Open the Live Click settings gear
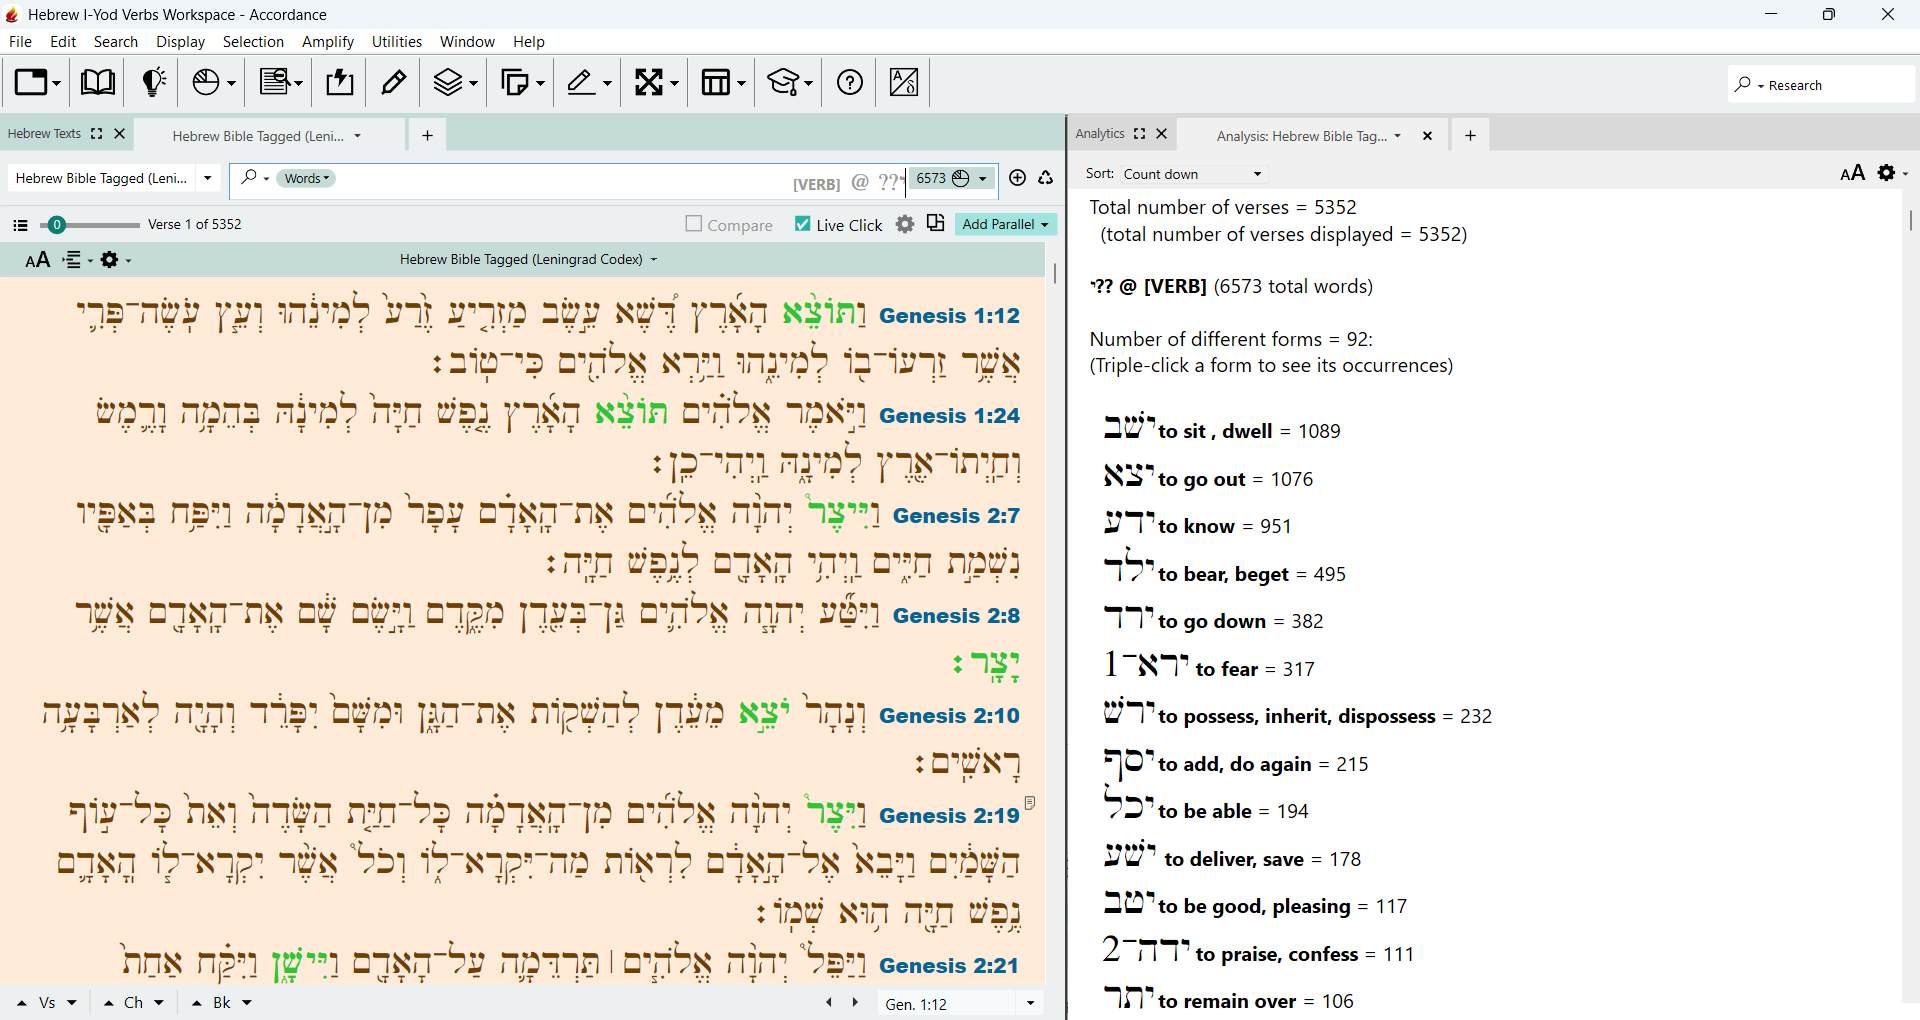 [x=905, y=225]
